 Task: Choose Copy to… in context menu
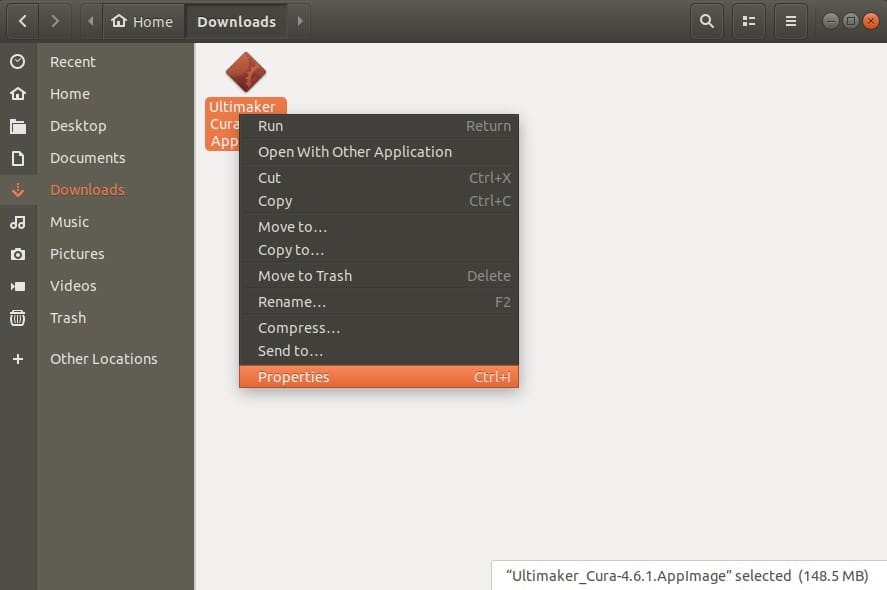pos(379,250)
